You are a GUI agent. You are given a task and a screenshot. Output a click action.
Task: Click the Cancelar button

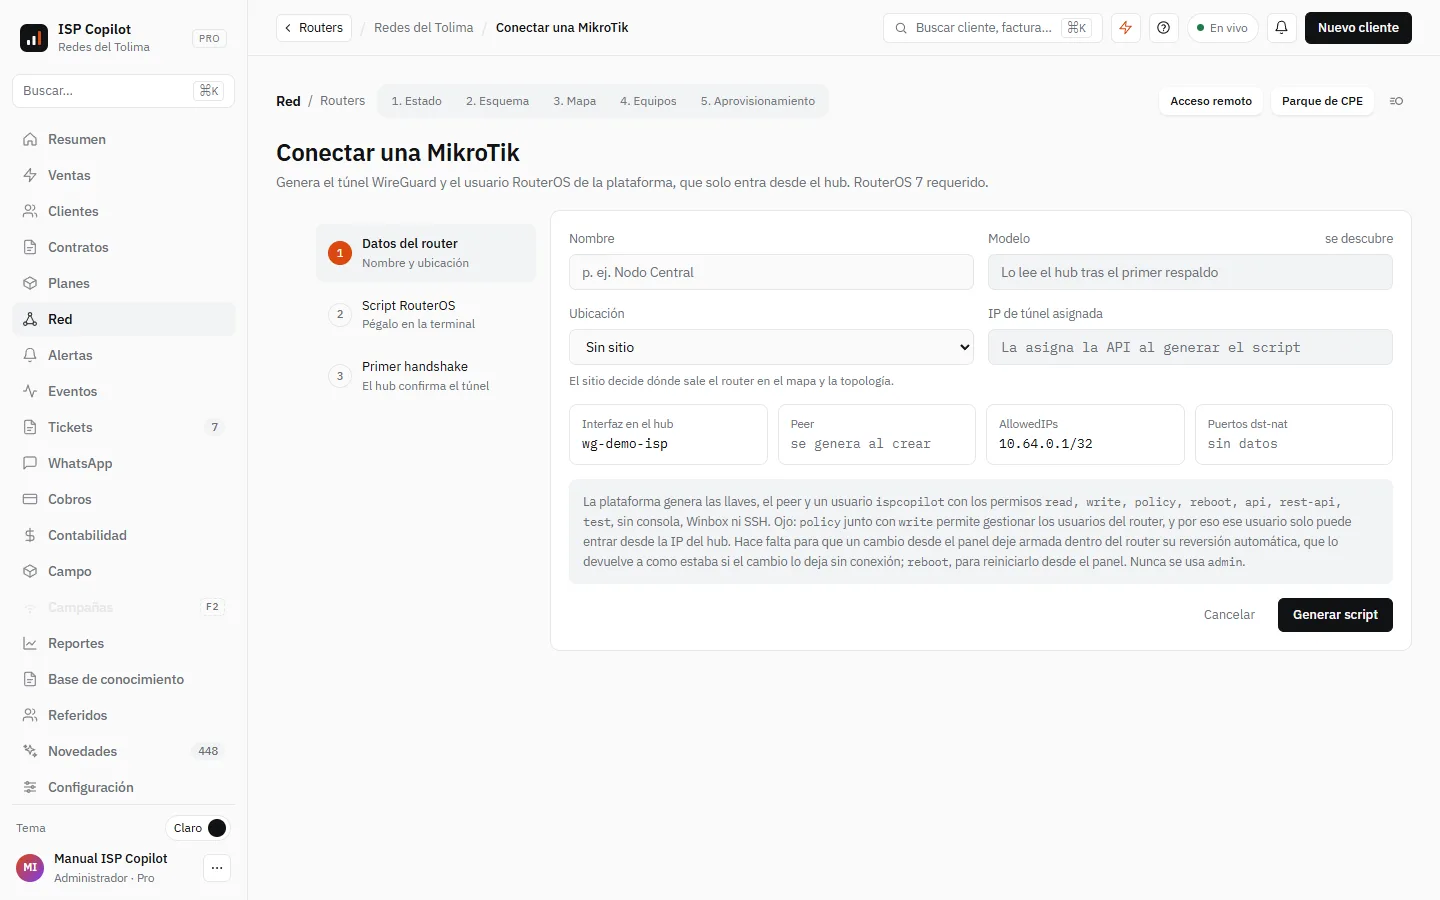click(1229, 615)
